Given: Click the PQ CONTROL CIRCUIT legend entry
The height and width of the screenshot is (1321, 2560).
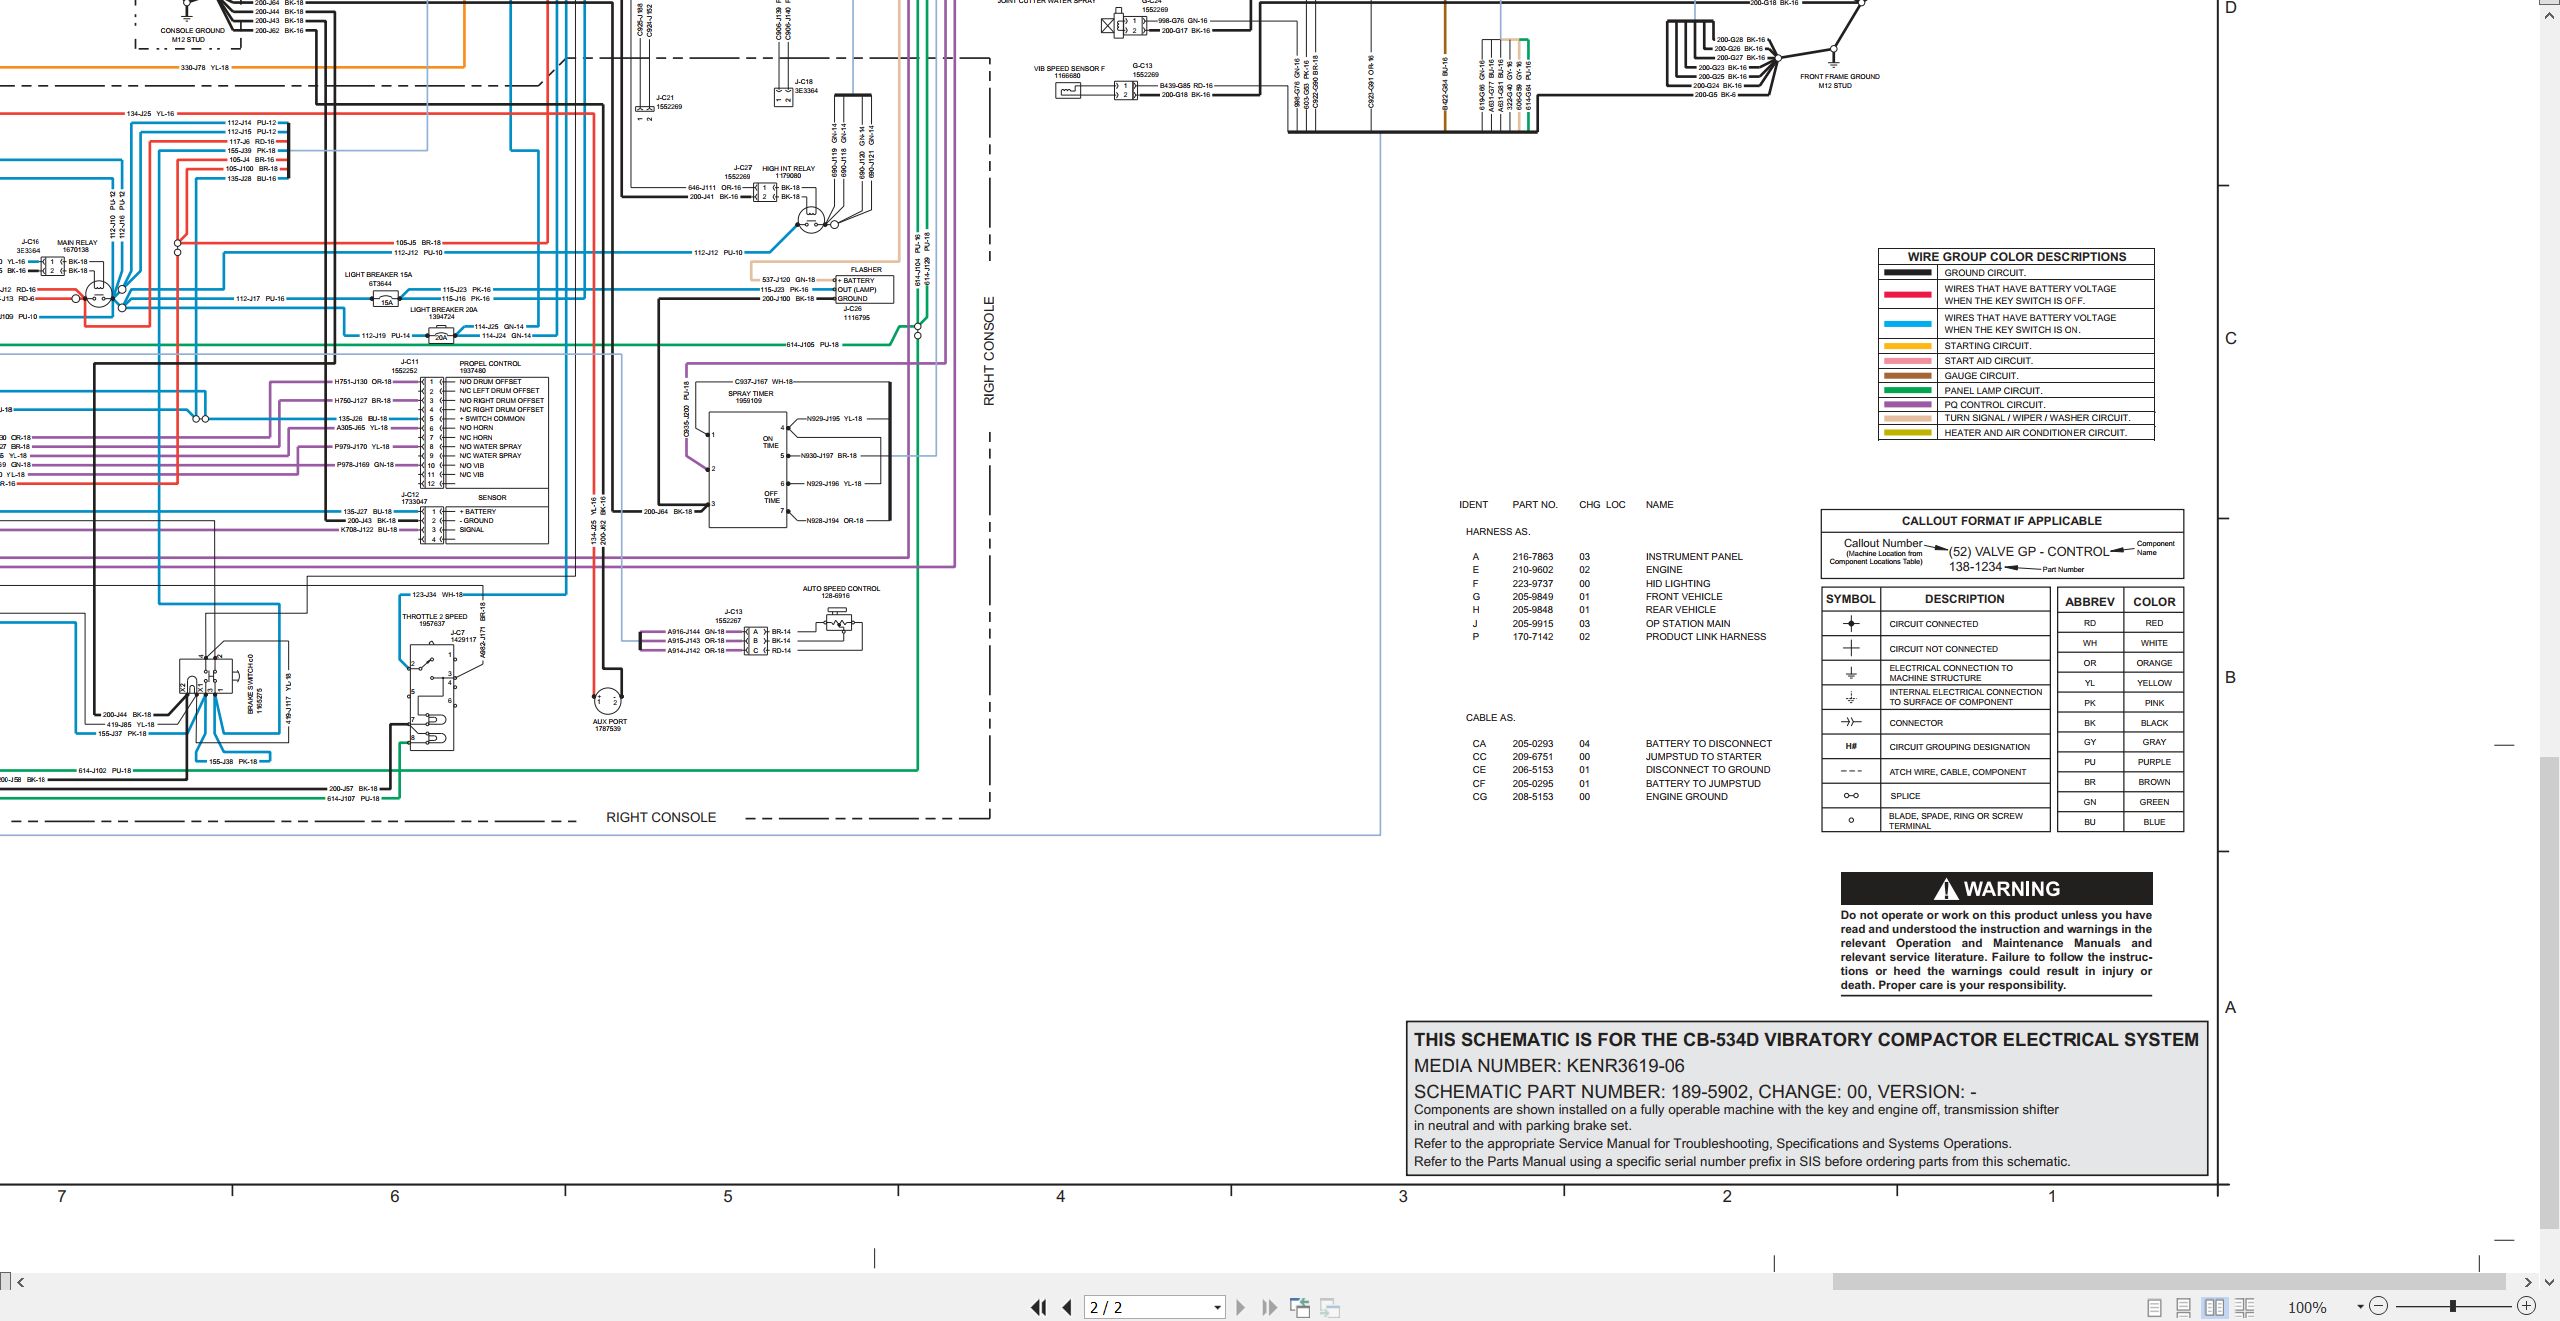Looking at the screenshot, I should 2016,405.
